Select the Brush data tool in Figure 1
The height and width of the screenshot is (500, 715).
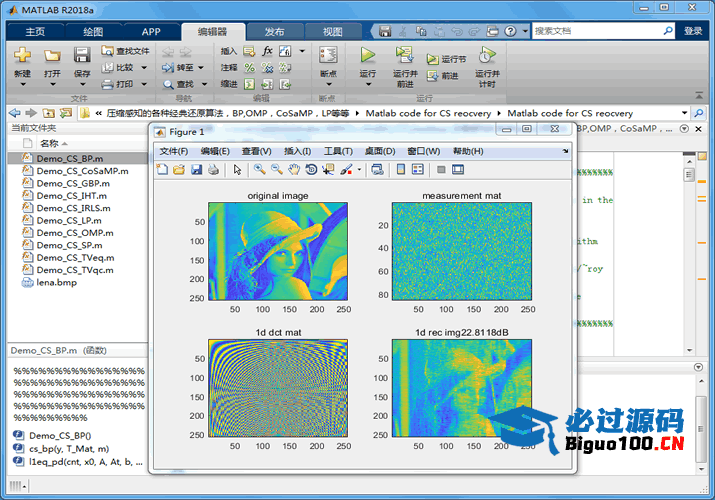[x=346, y=170]
